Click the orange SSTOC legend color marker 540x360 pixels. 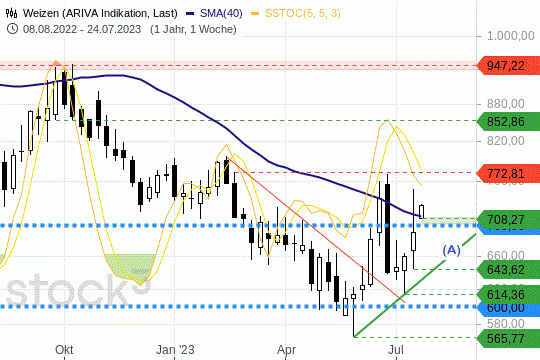coord(255,14)
